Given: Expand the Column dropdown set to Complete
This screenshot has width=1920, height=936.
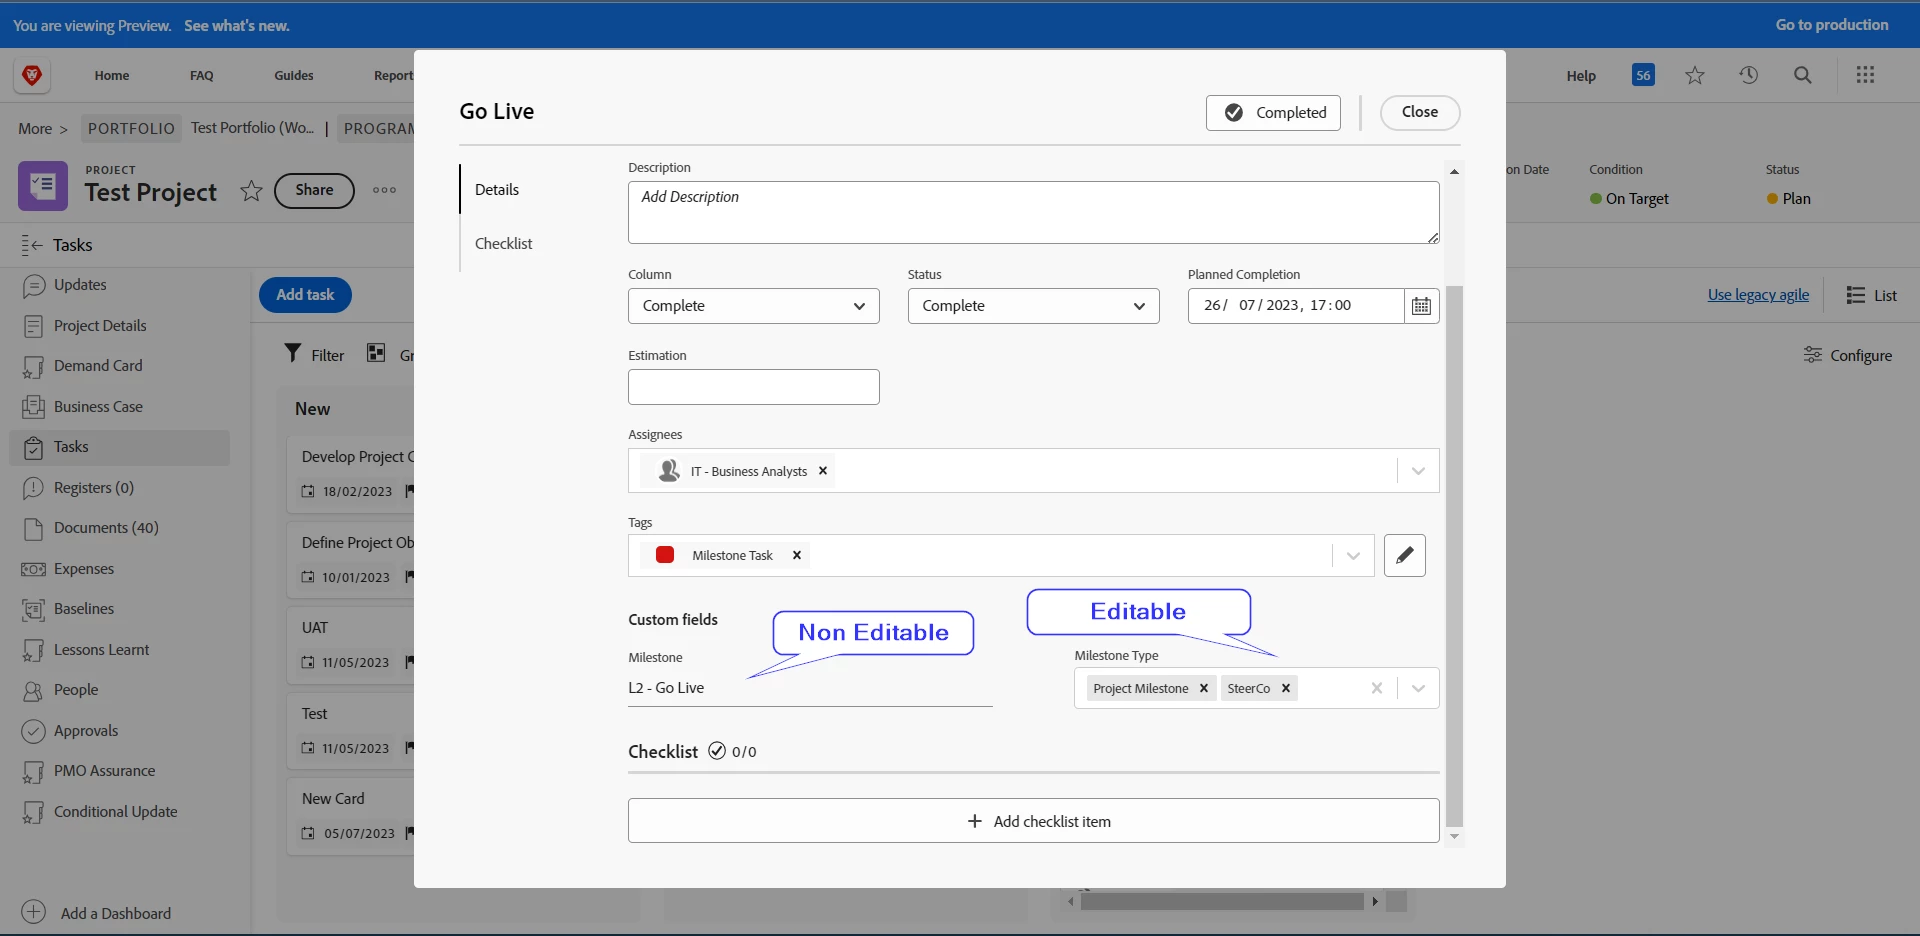Looking at the screenshot, I should click(x=754, y=306).
